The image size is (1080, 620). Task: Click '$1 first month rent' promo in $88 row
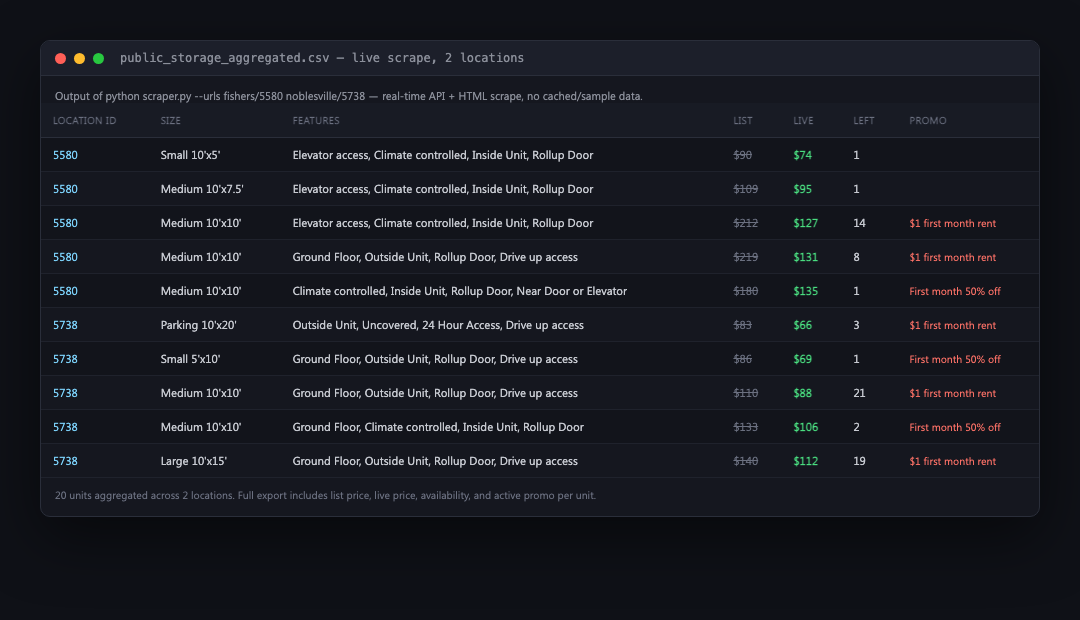(x=953, y=393)
